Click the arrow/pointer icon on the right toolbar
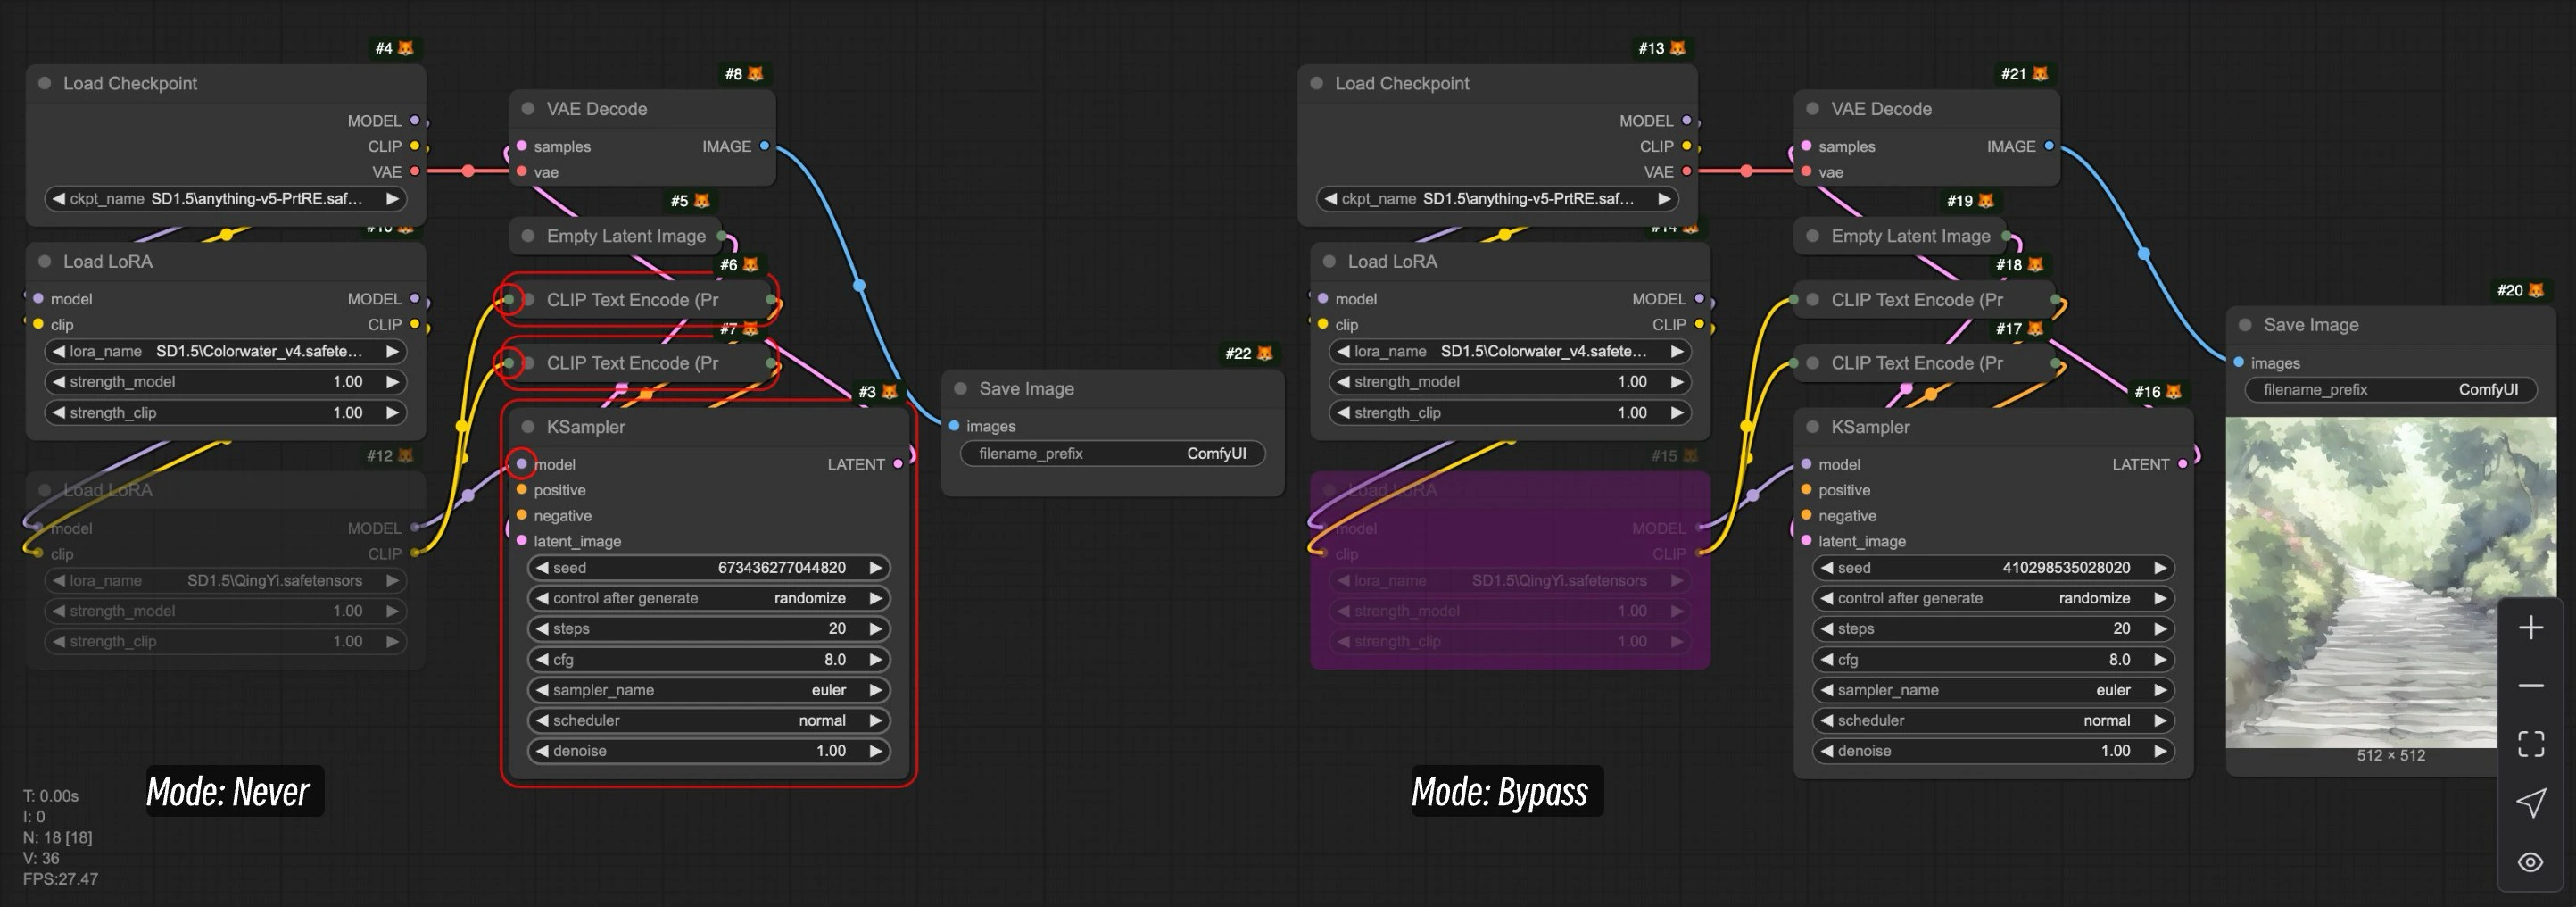The width and height of the screenshot is (2576, 907). (2531, 802)
